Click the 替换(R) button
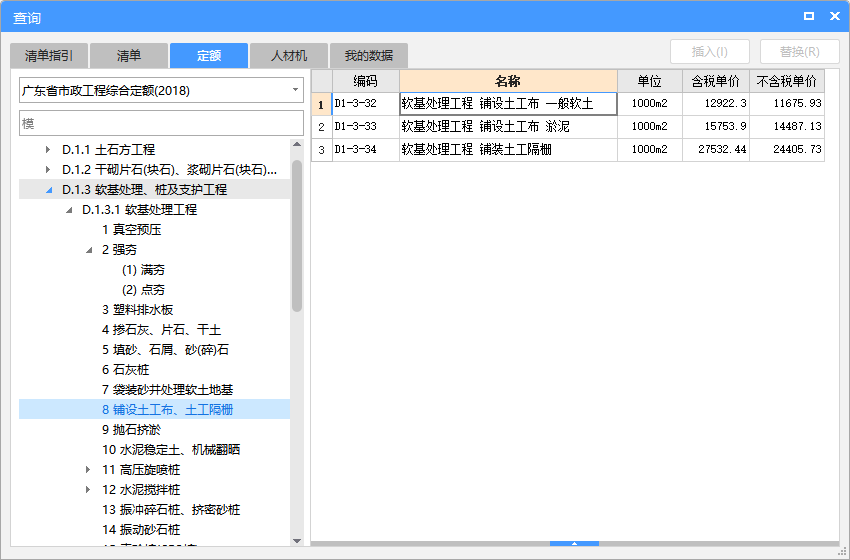850x560 pixels. click(800, 52)
